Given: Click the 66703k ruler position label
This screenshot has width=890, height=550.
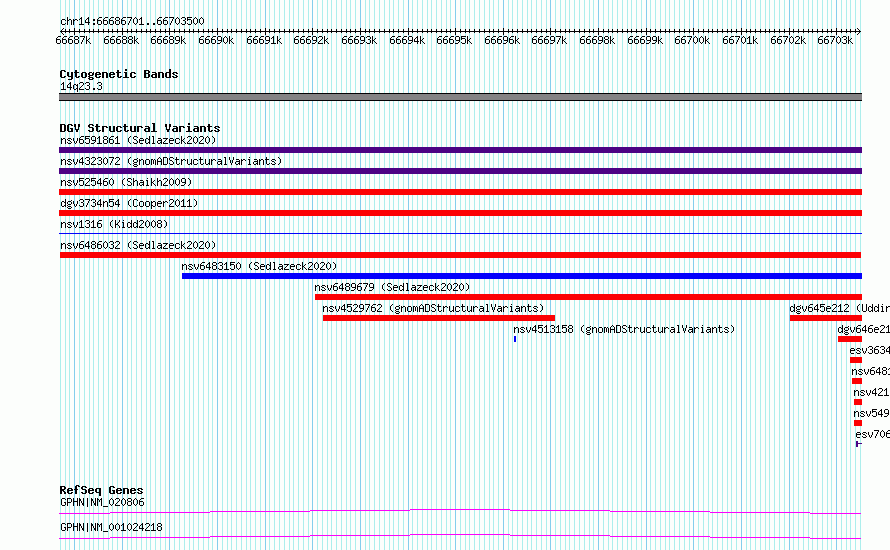Looking at the screenshot, I should tap(835, 40).
